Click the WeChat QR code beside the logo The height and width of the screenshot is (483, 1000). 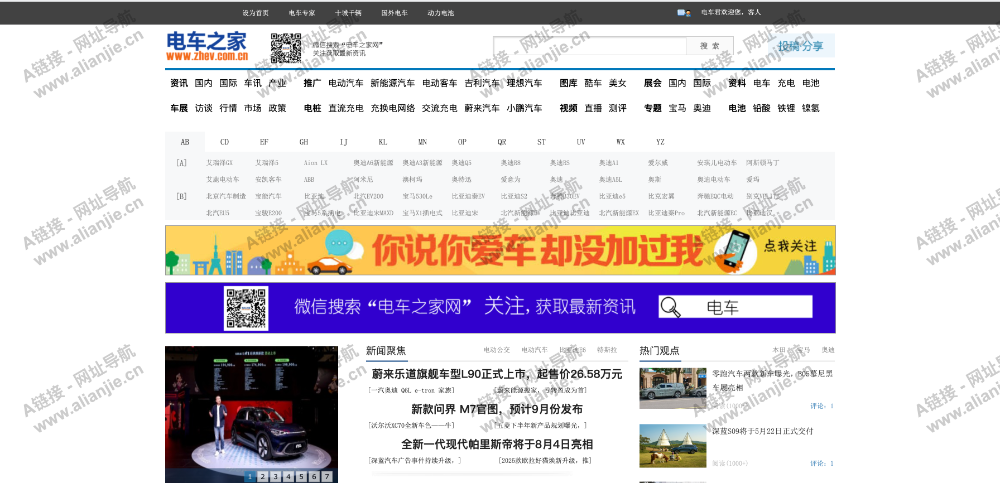coord(286,48)
